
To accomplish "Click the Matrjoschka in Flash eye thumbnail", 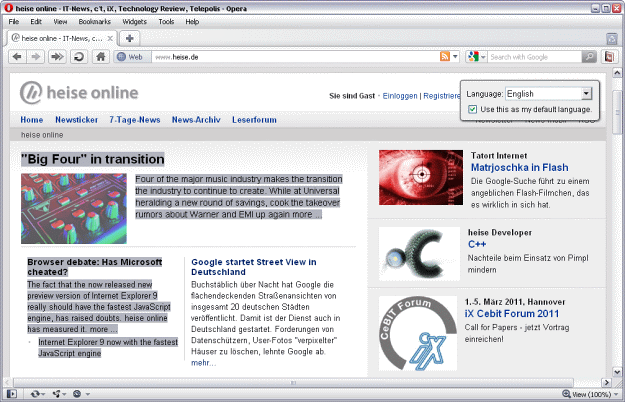I will [421, 177].
